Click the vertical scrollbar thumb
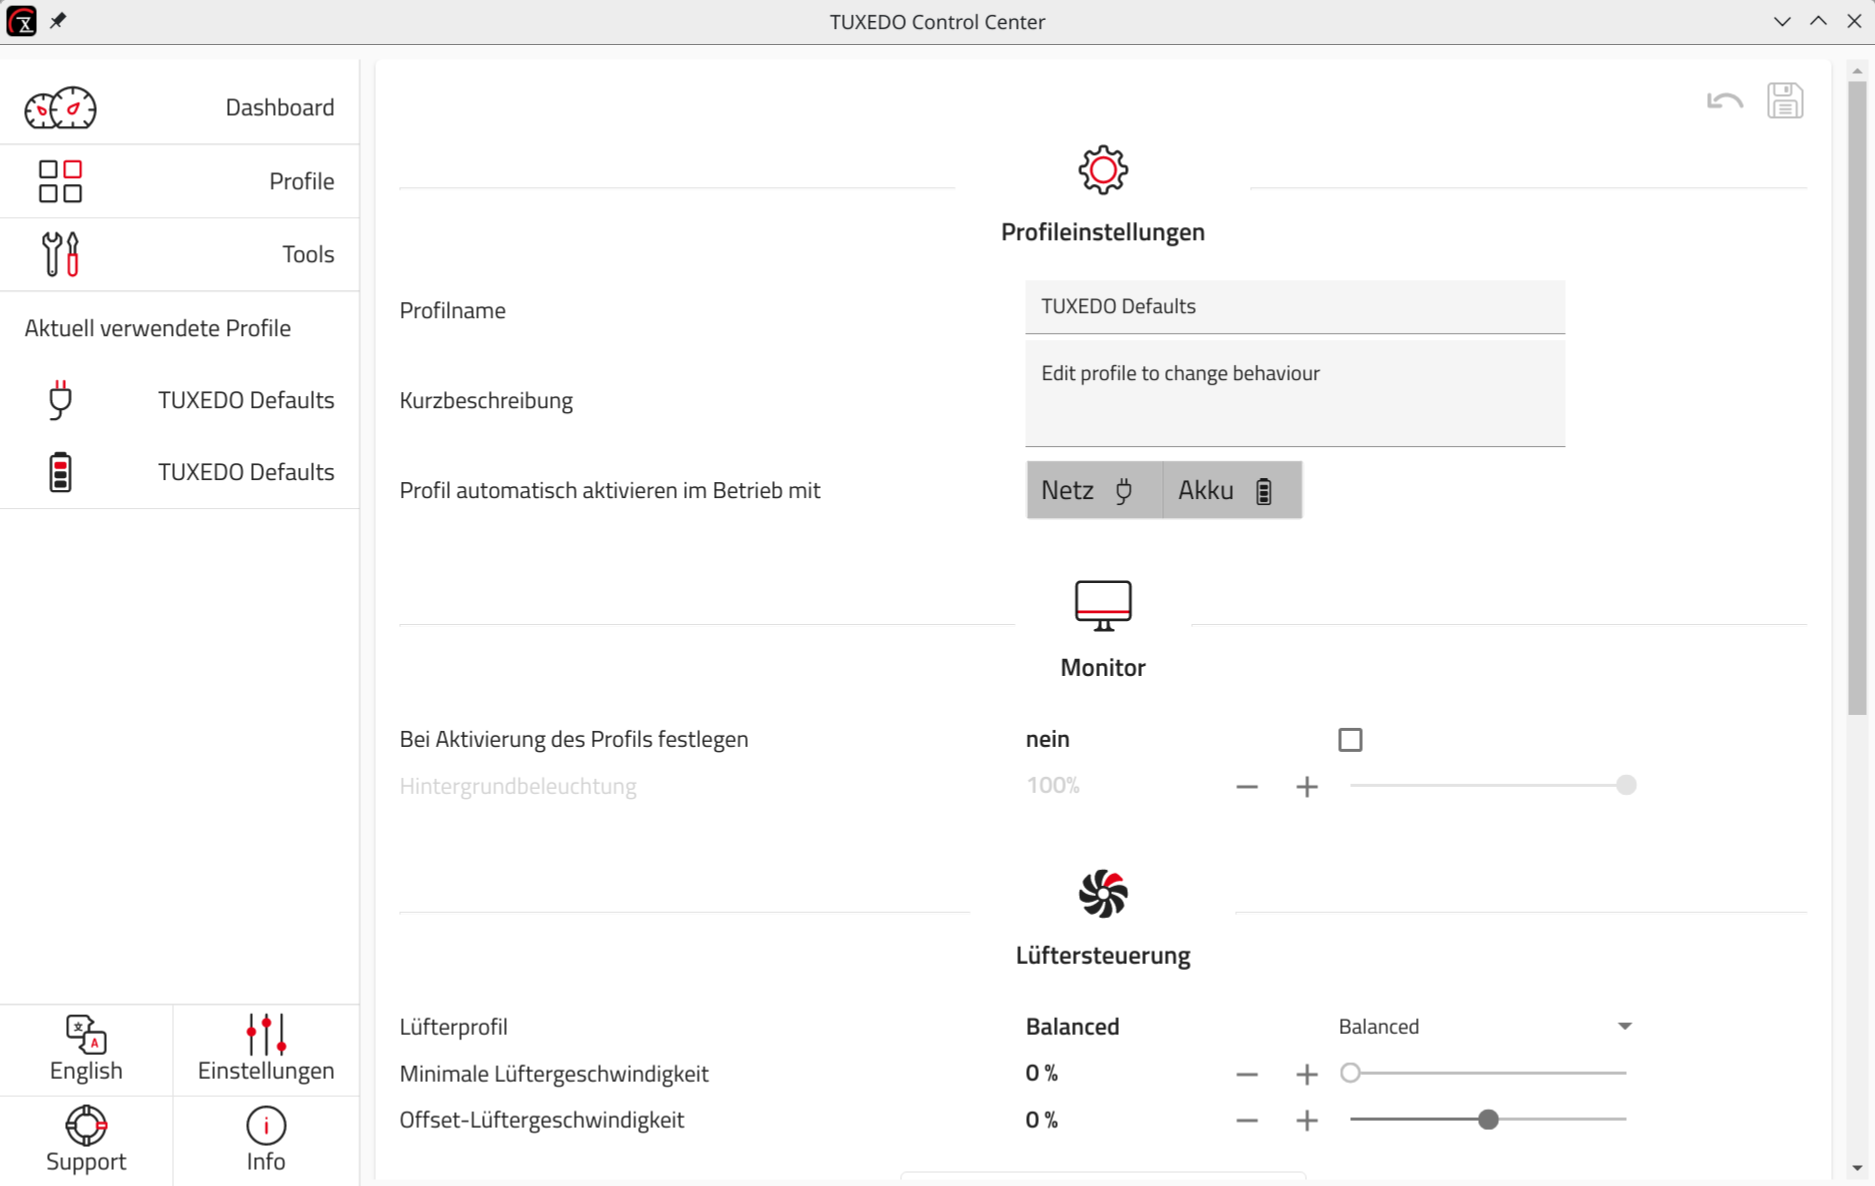This screenshot has width=1875, height=1186. click(1857, 400)
